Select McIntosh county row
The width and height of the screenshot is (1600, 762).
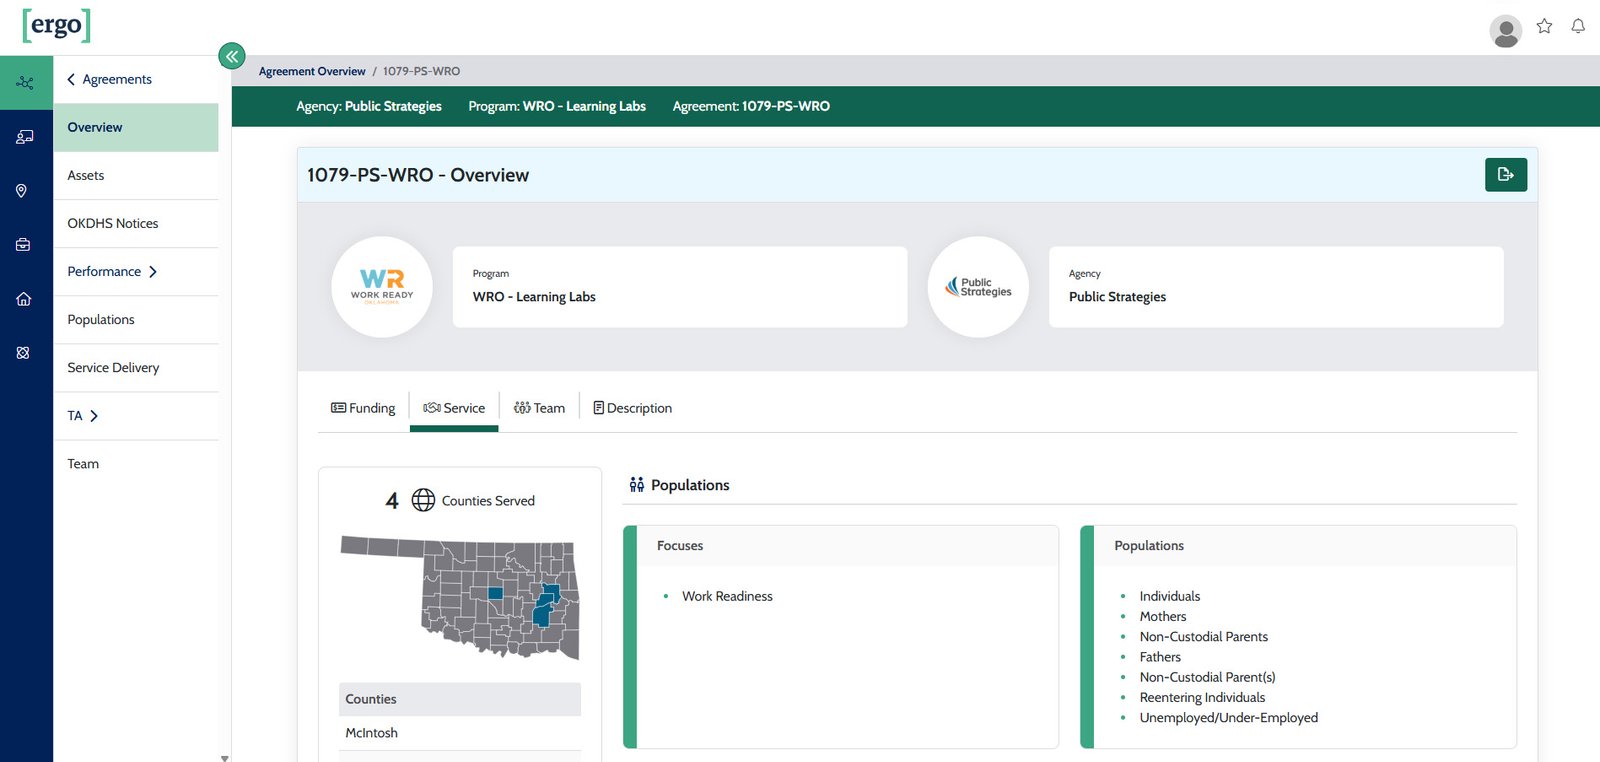[460, 733]
